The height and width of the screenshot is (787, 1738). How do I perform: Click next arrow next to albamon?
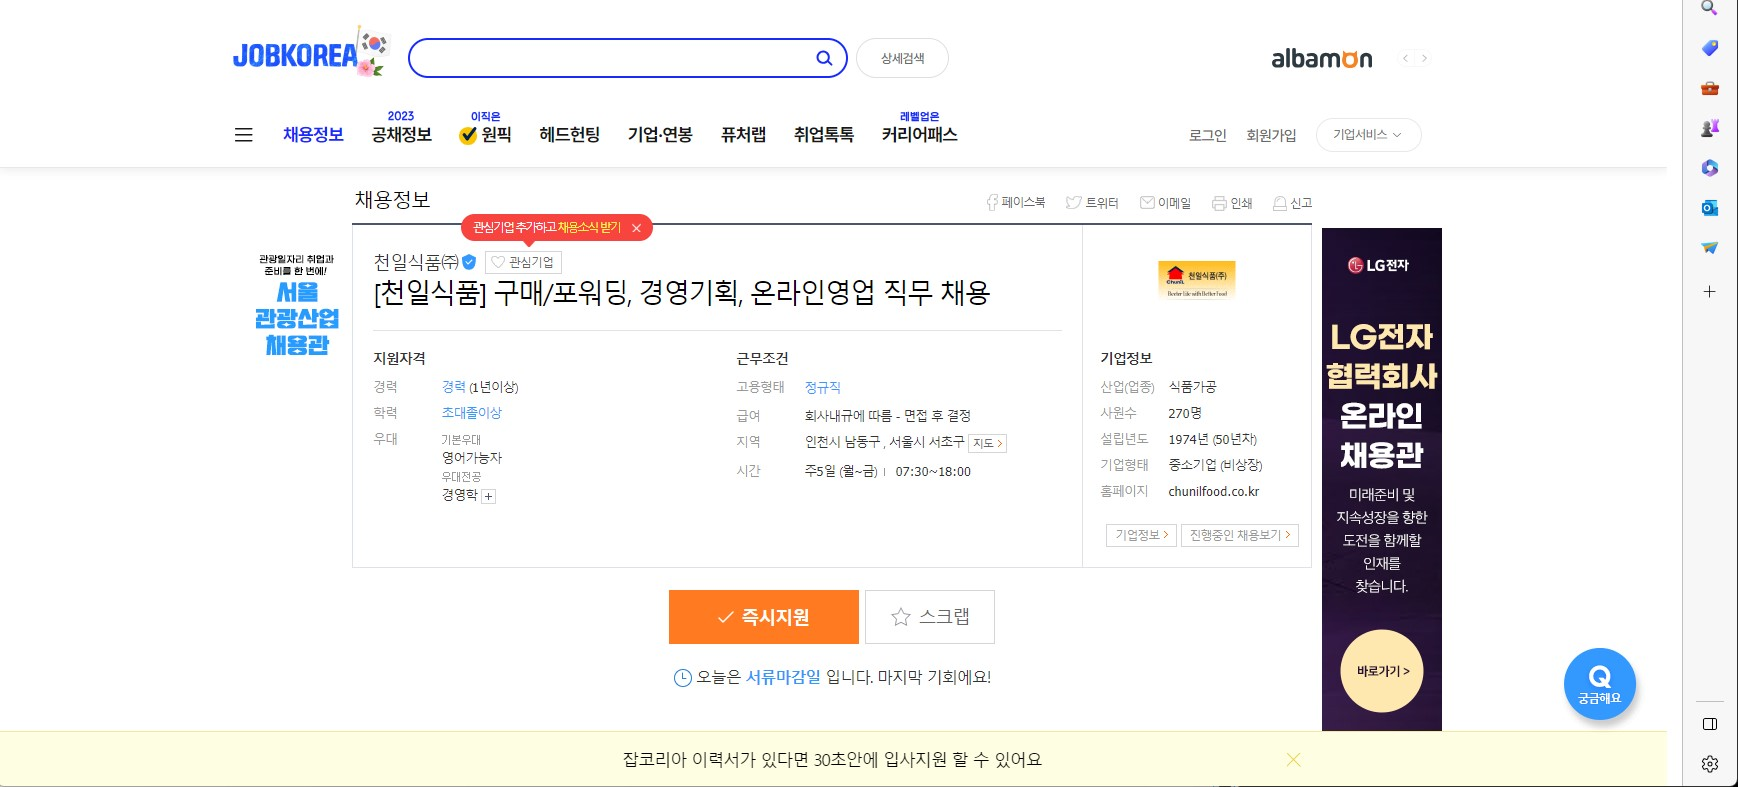[x=1424, y=58]
